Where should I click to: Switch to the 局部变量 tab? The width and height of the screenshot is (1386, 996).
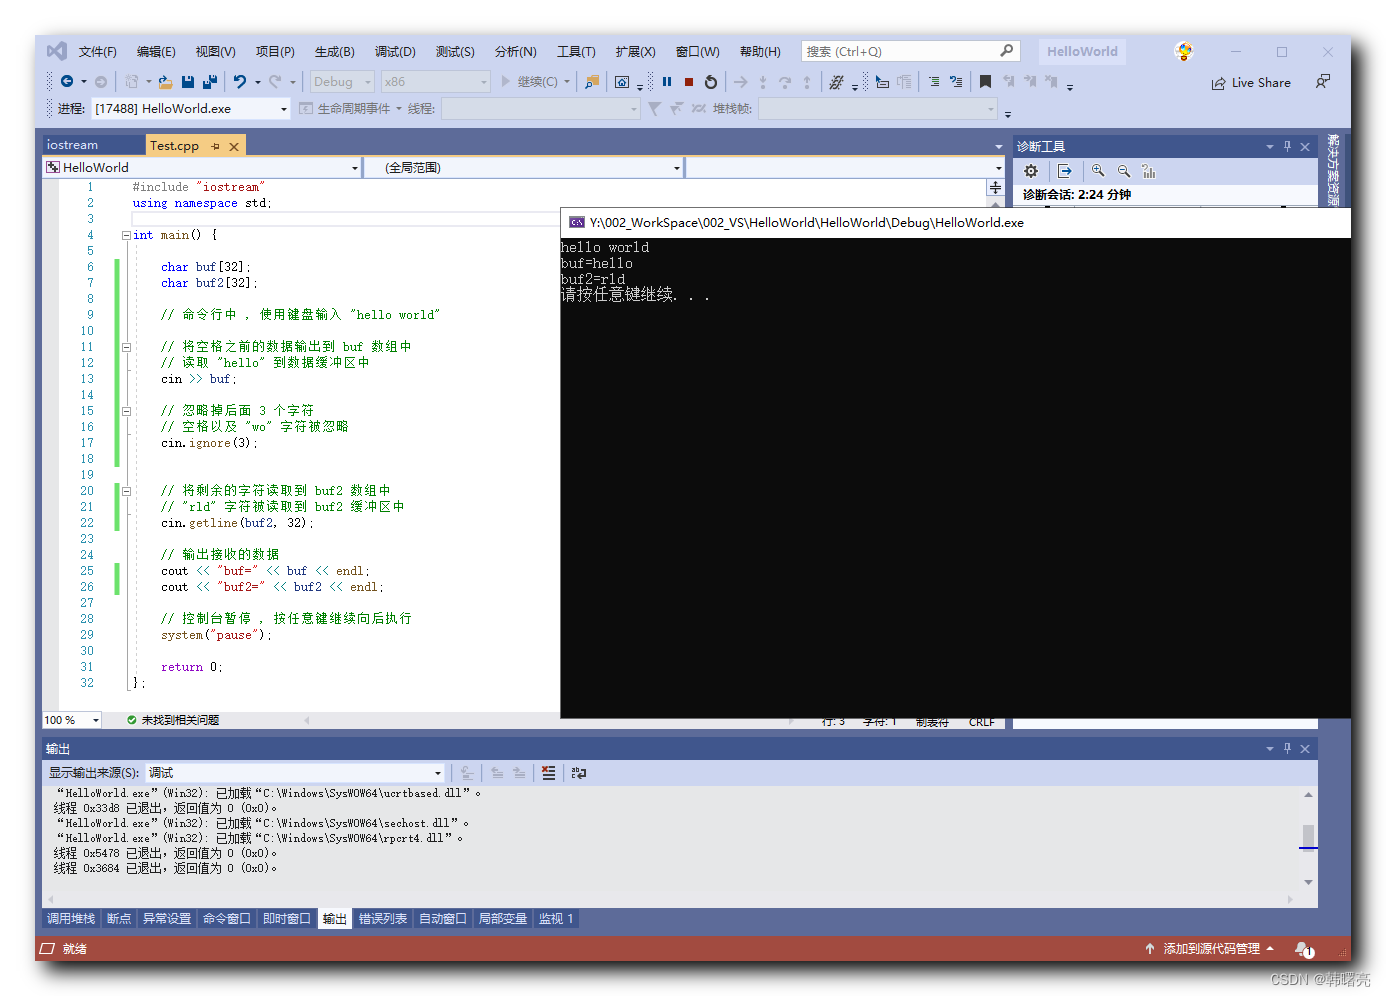(503, 919)
